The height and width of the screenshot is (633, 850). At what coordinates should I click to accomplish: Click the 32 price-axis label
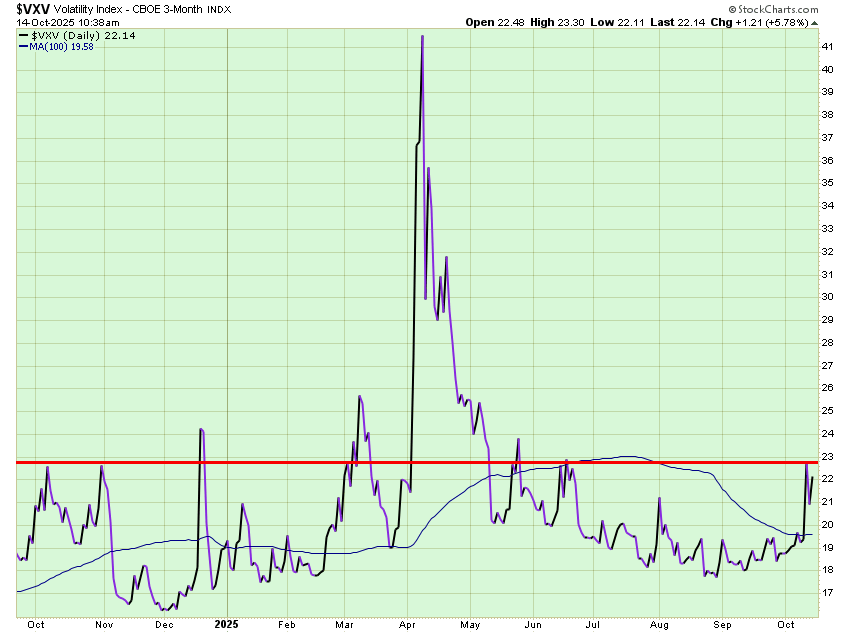tap(827, 251)
